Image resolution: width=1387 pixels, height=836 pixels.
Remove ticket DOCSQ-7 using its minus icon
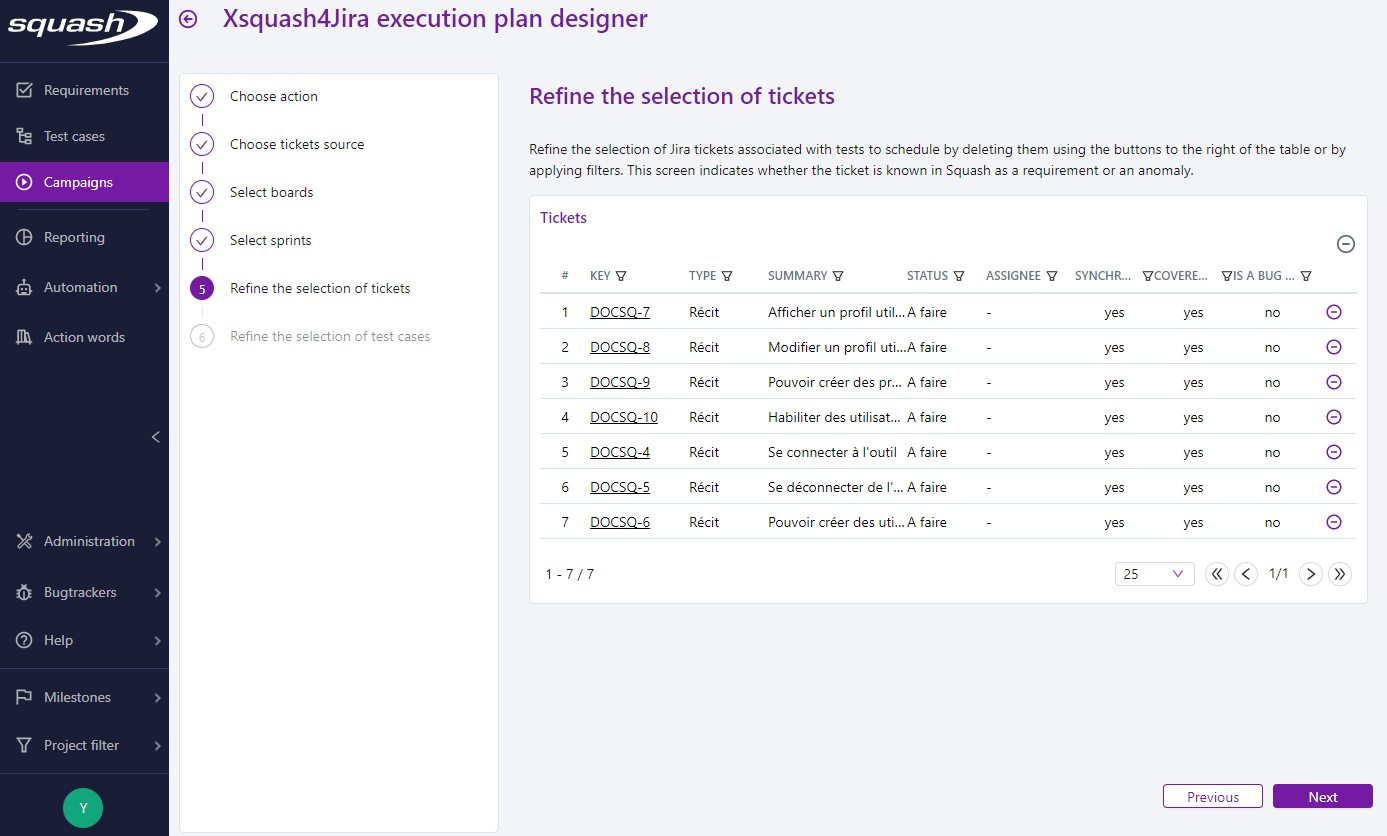[1333, 311]
